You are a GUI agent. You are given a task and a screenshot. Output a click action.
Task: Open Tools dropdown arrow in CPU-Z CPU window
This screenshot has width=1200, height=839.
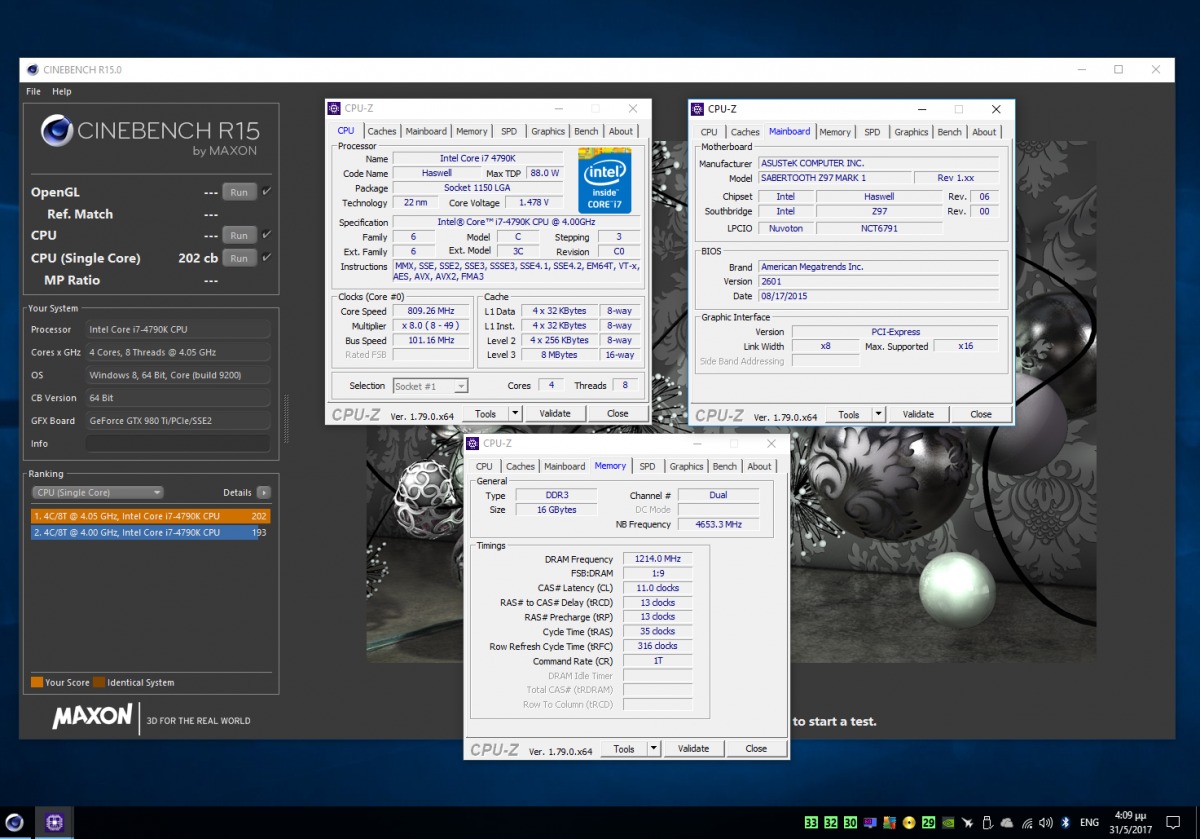(x=515, y=413)
